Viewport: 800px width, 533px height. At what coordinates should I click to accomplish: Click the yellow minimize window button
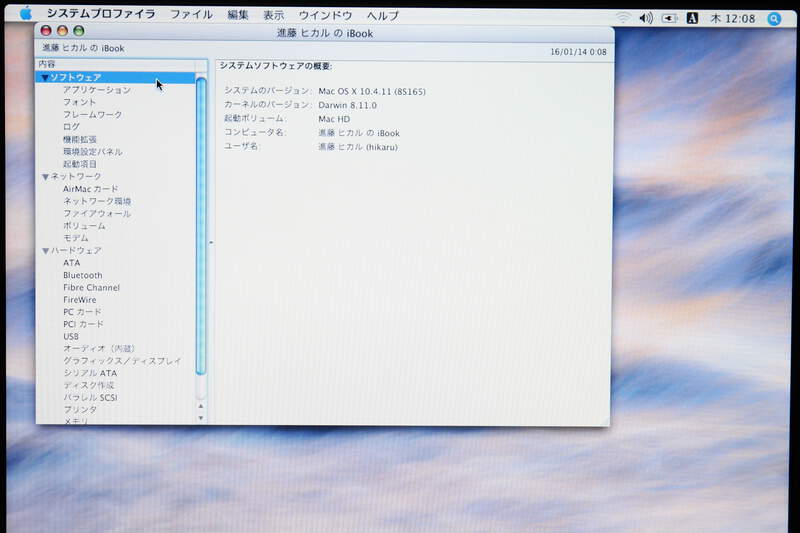coord(62,31)
